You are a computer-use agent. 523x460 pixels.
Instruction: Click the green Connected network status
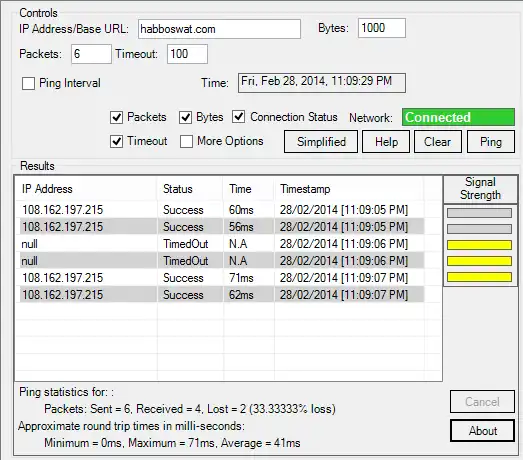(x=458, y=117)
